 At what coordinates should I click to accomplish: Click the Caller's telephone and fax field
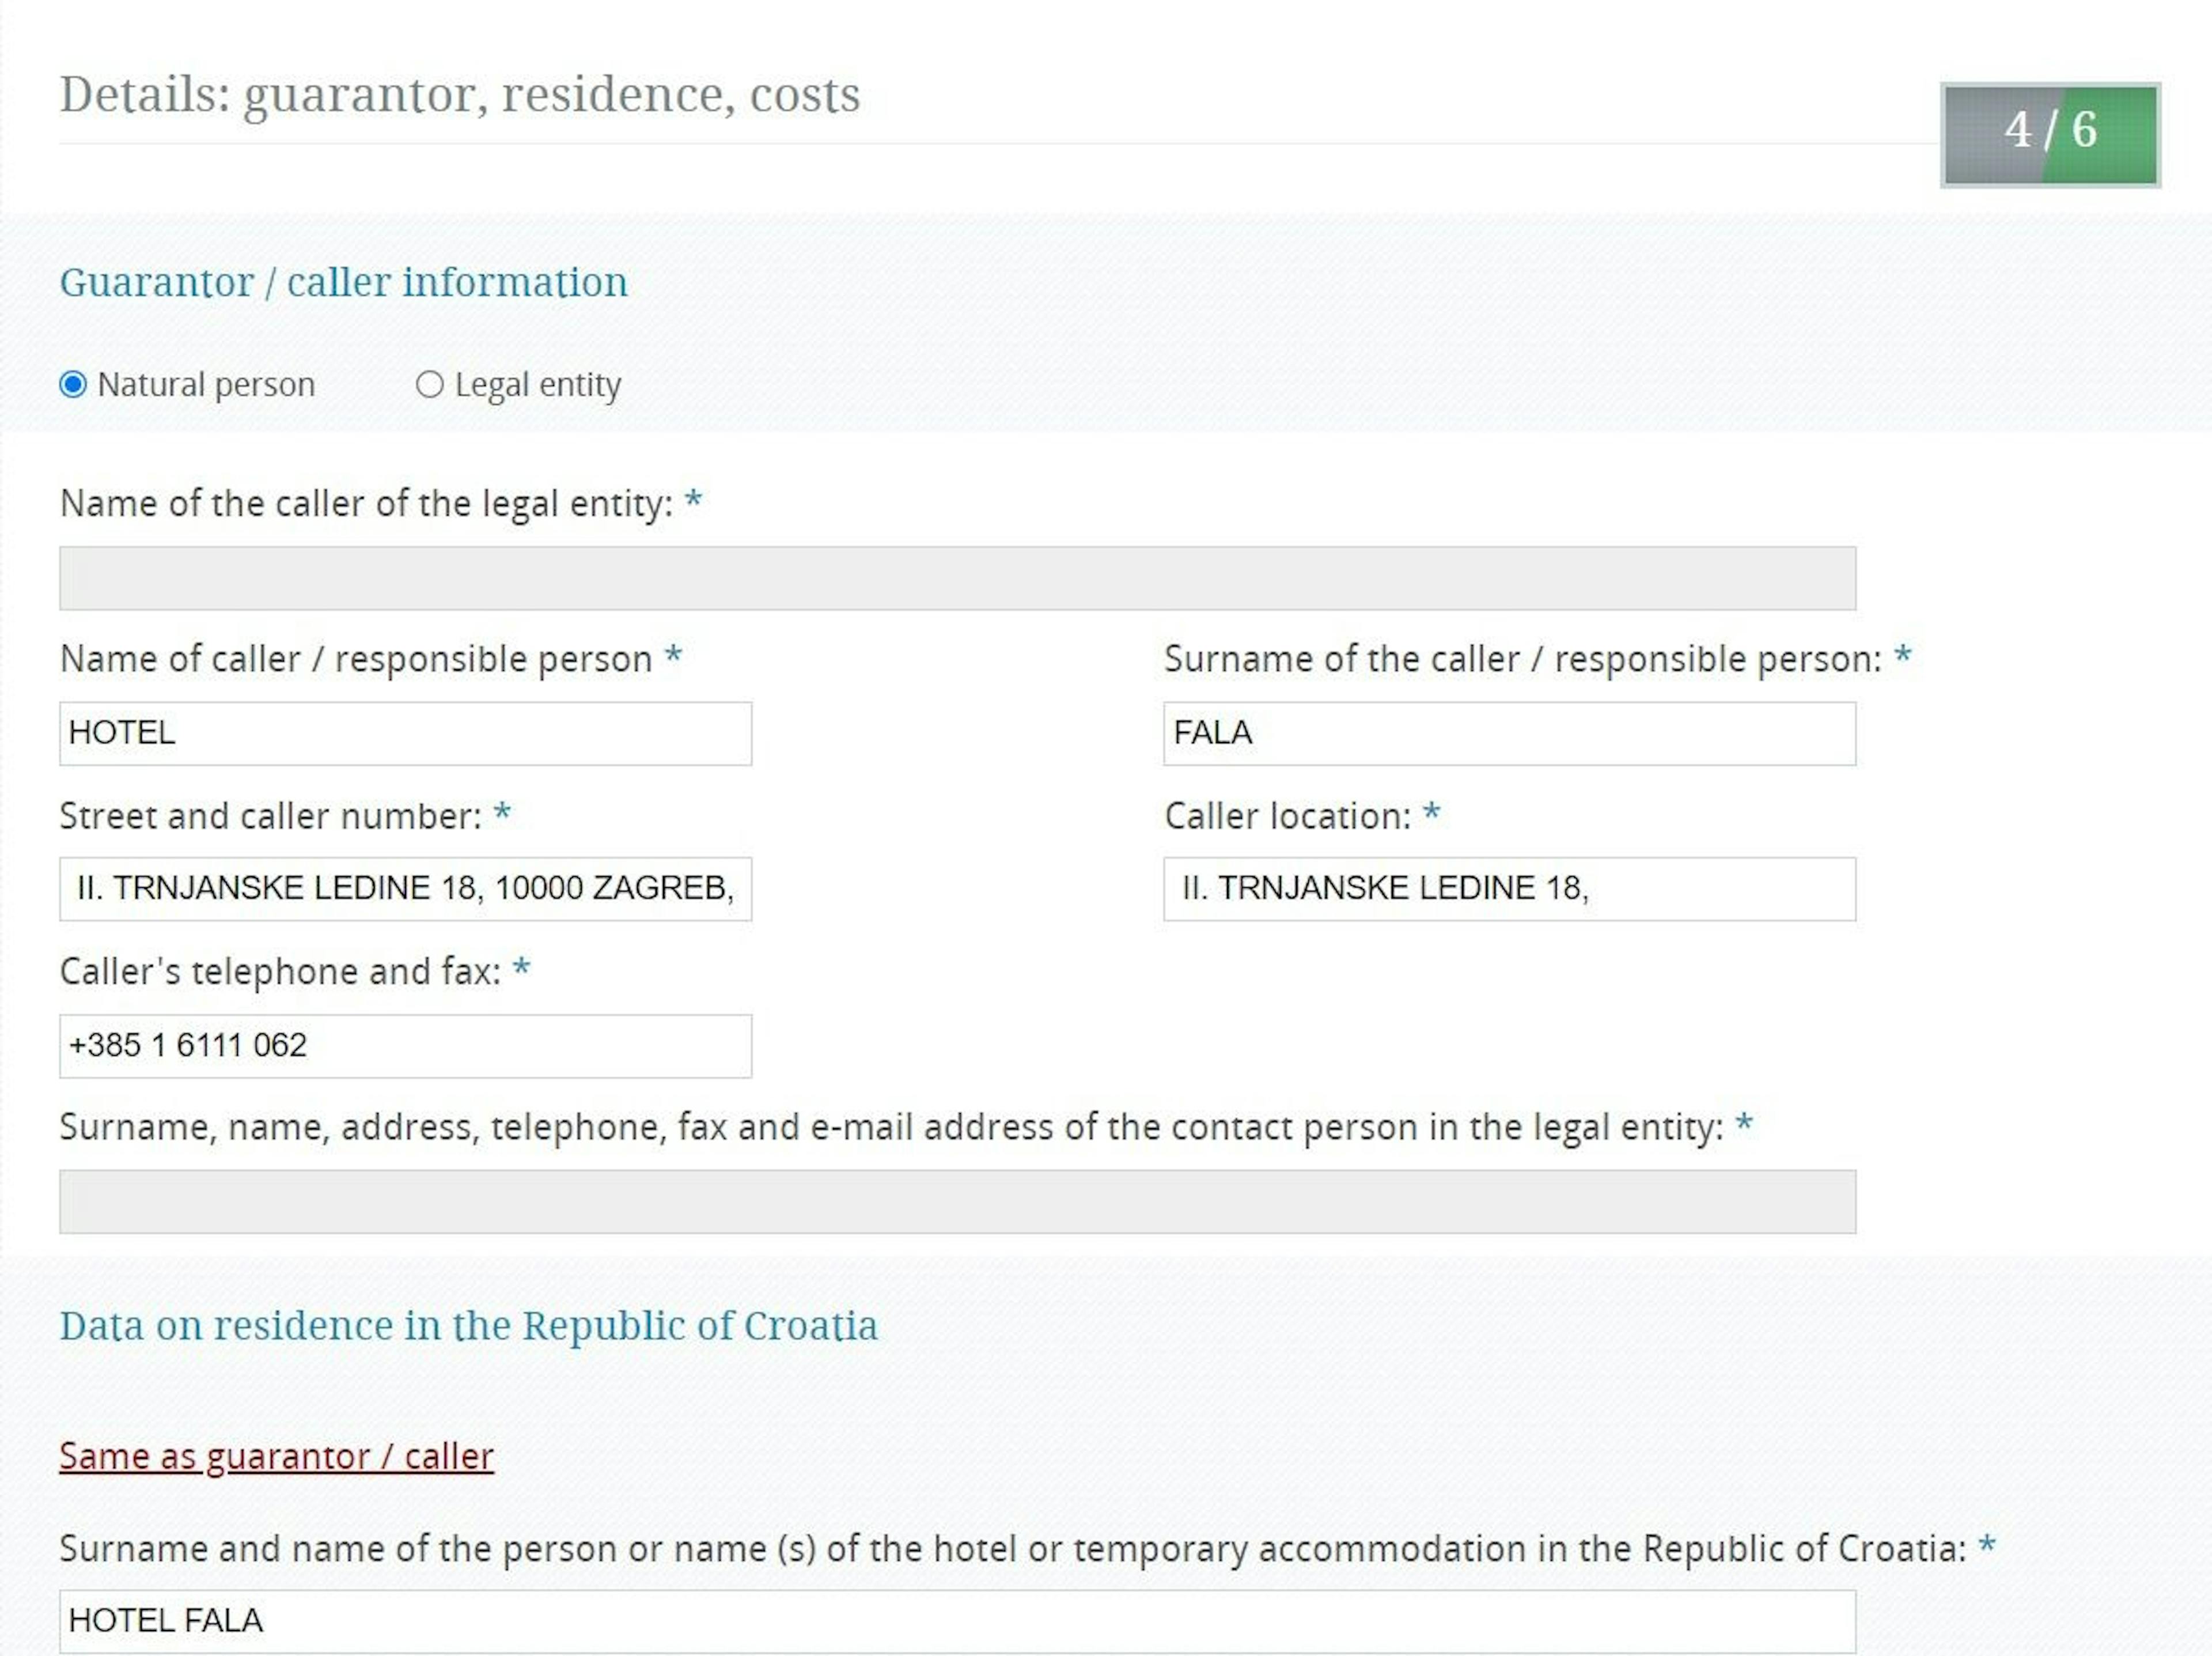tap(405, 1046)
